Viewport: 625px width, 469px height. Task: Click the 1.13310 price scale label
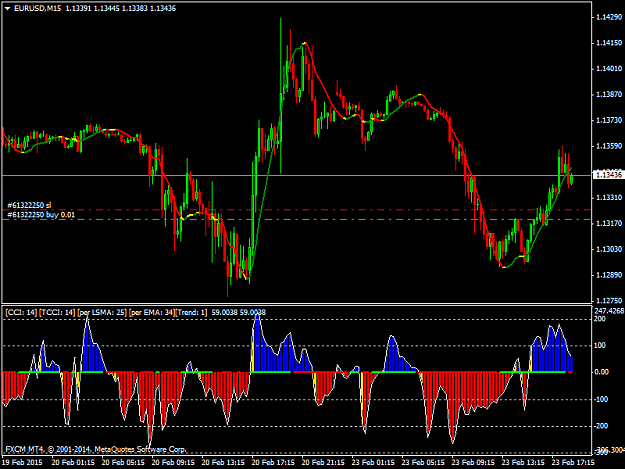[609, 198]
